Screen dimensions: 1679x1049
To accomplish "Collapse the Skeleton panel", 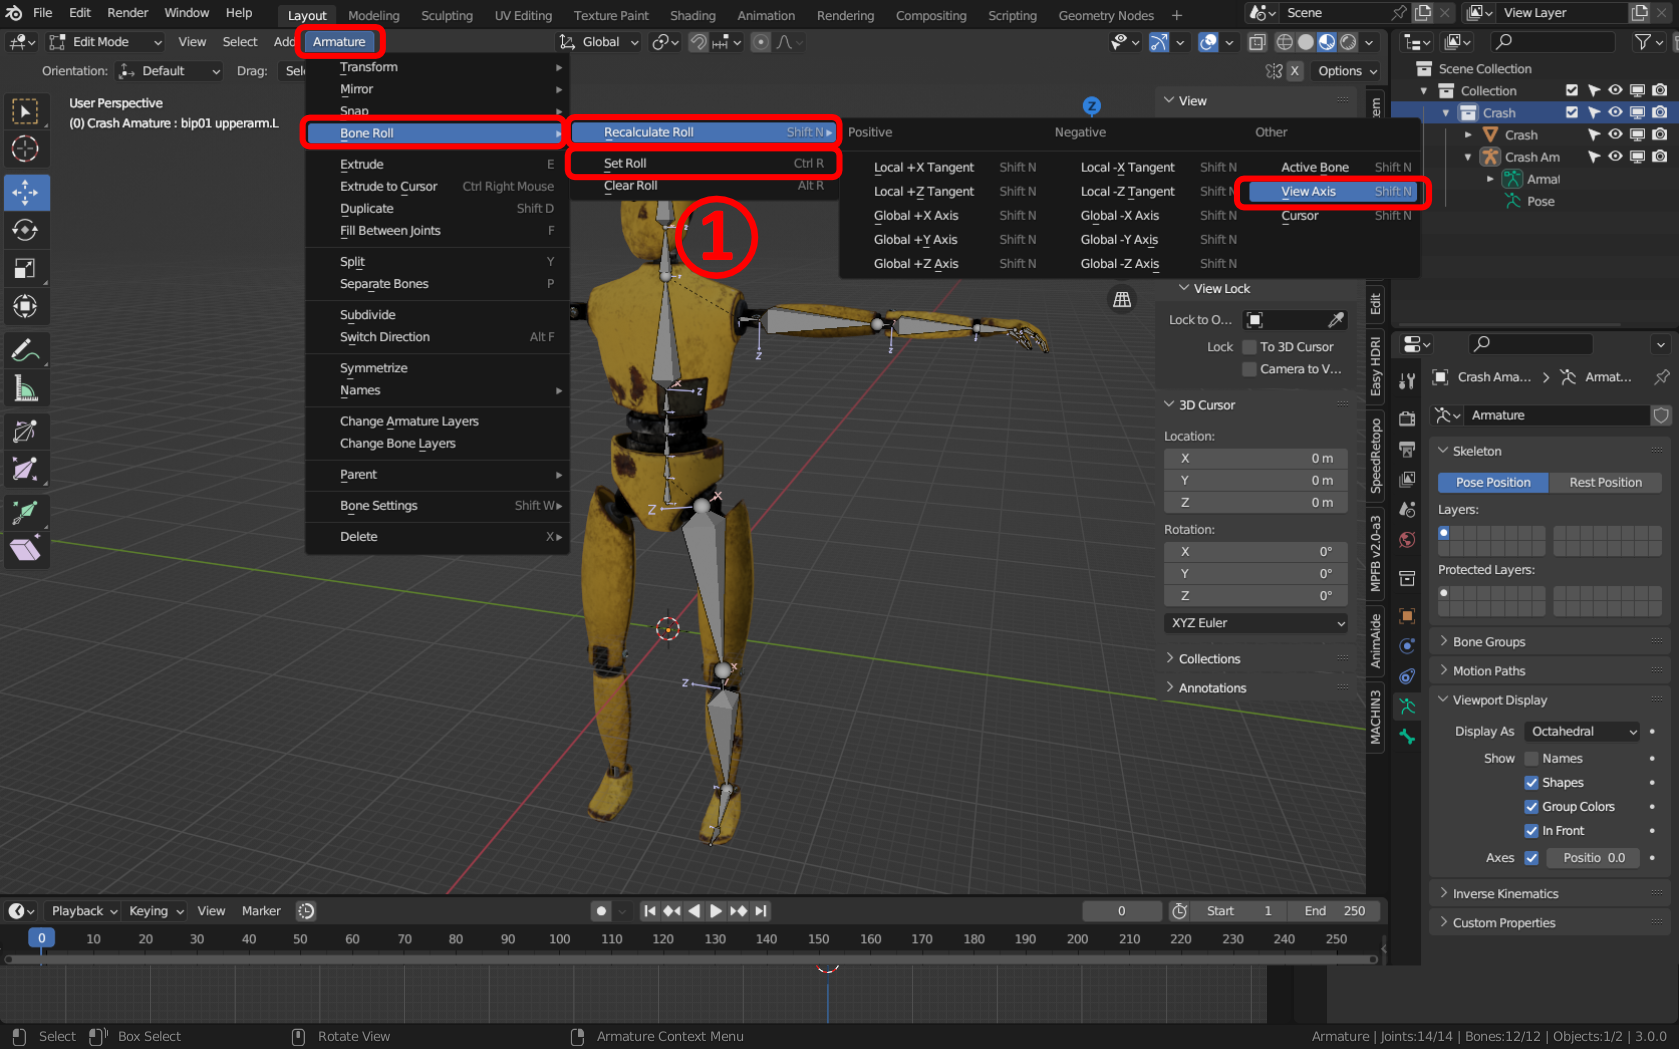I will (x=1476, y=451).
